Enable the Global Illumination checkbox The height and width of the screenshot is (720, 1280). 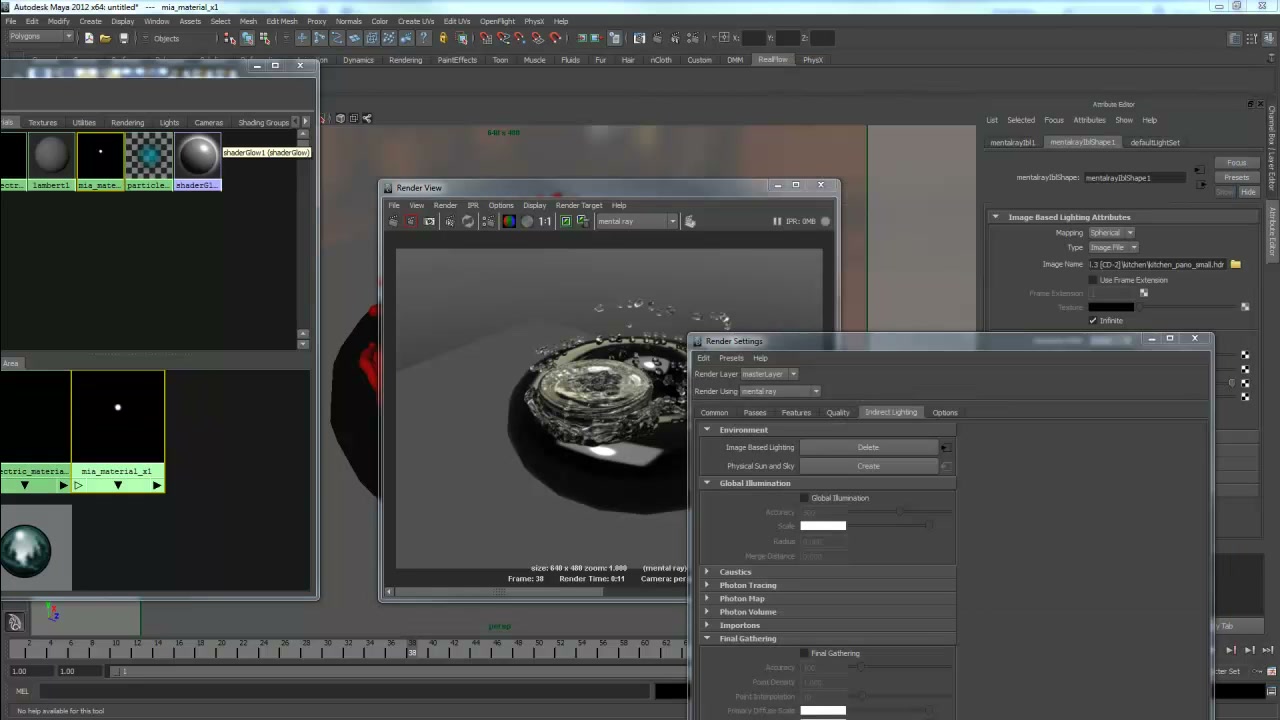(x=804, y=498)
